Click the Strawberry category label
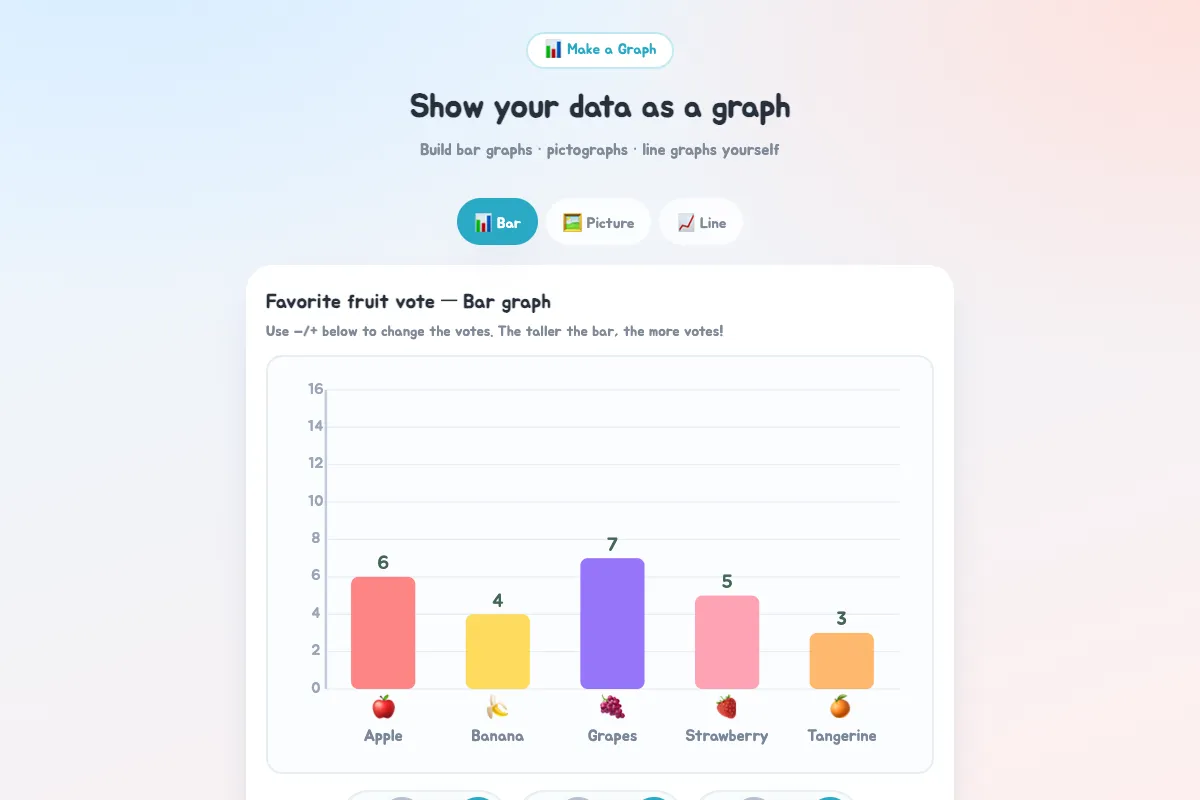This screenshot has width=1200, height=800. (727, 736)
